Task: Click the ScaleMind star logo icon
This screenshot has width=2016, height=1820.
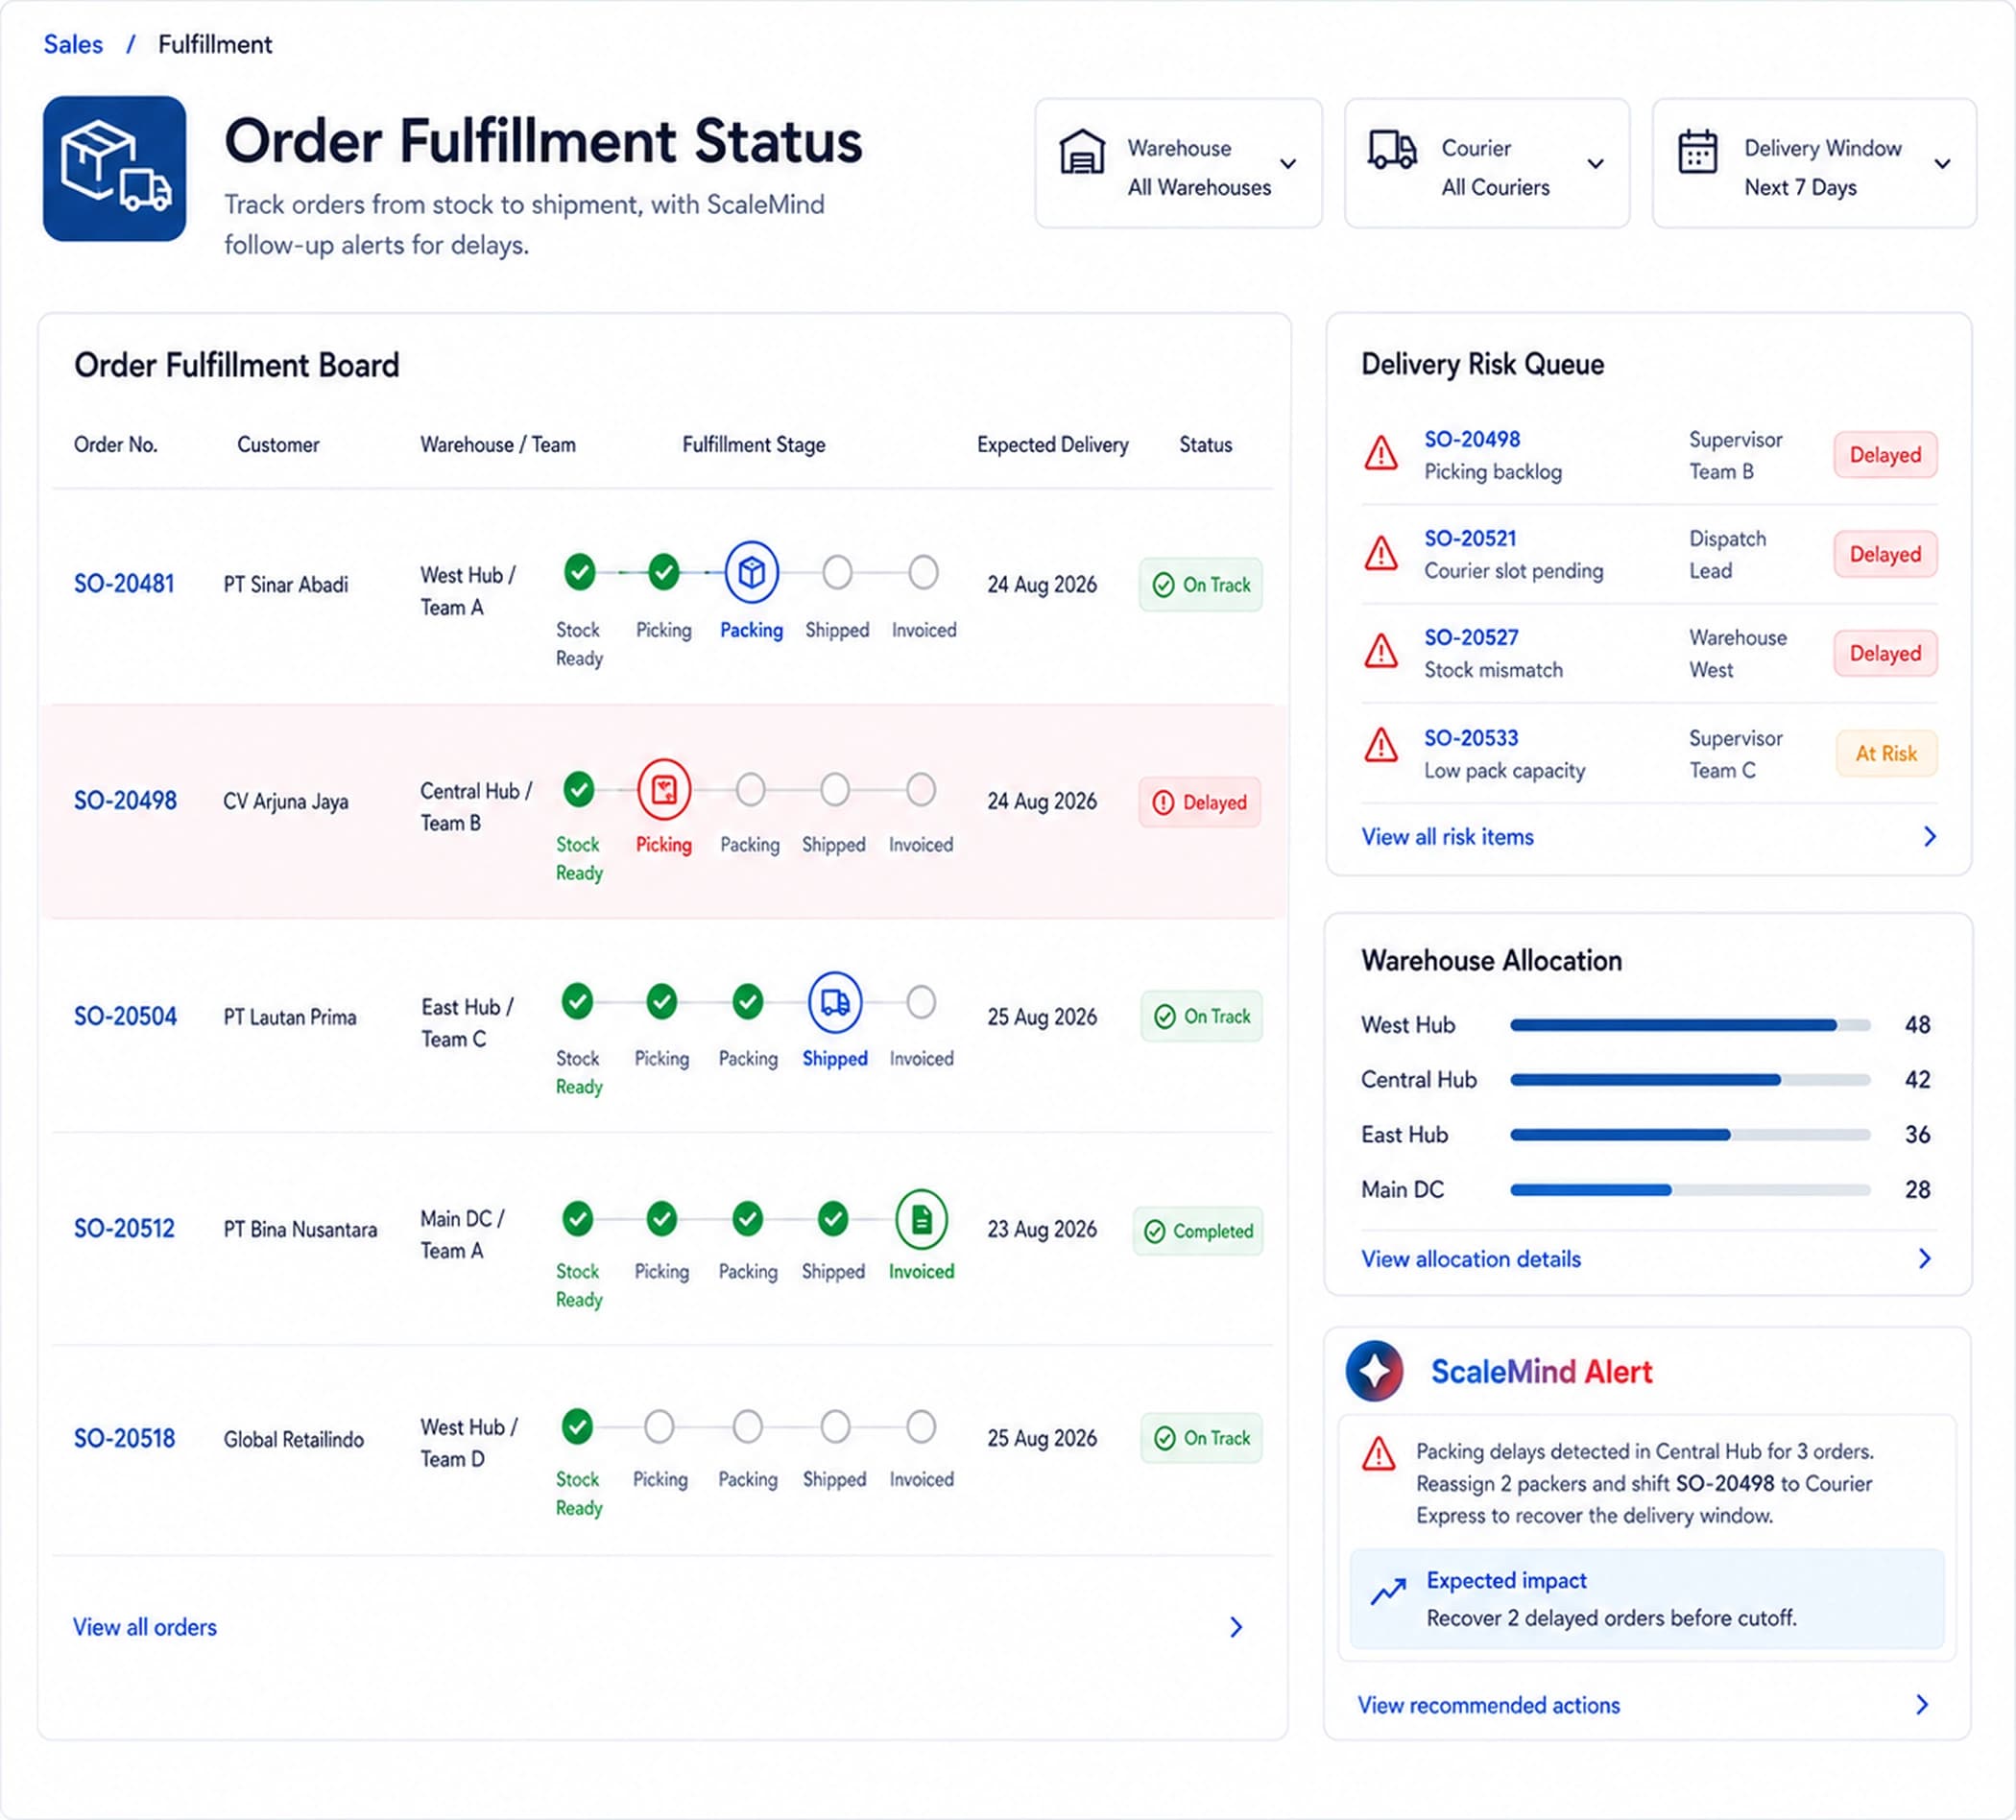Action: [x=1374, y=1371]
